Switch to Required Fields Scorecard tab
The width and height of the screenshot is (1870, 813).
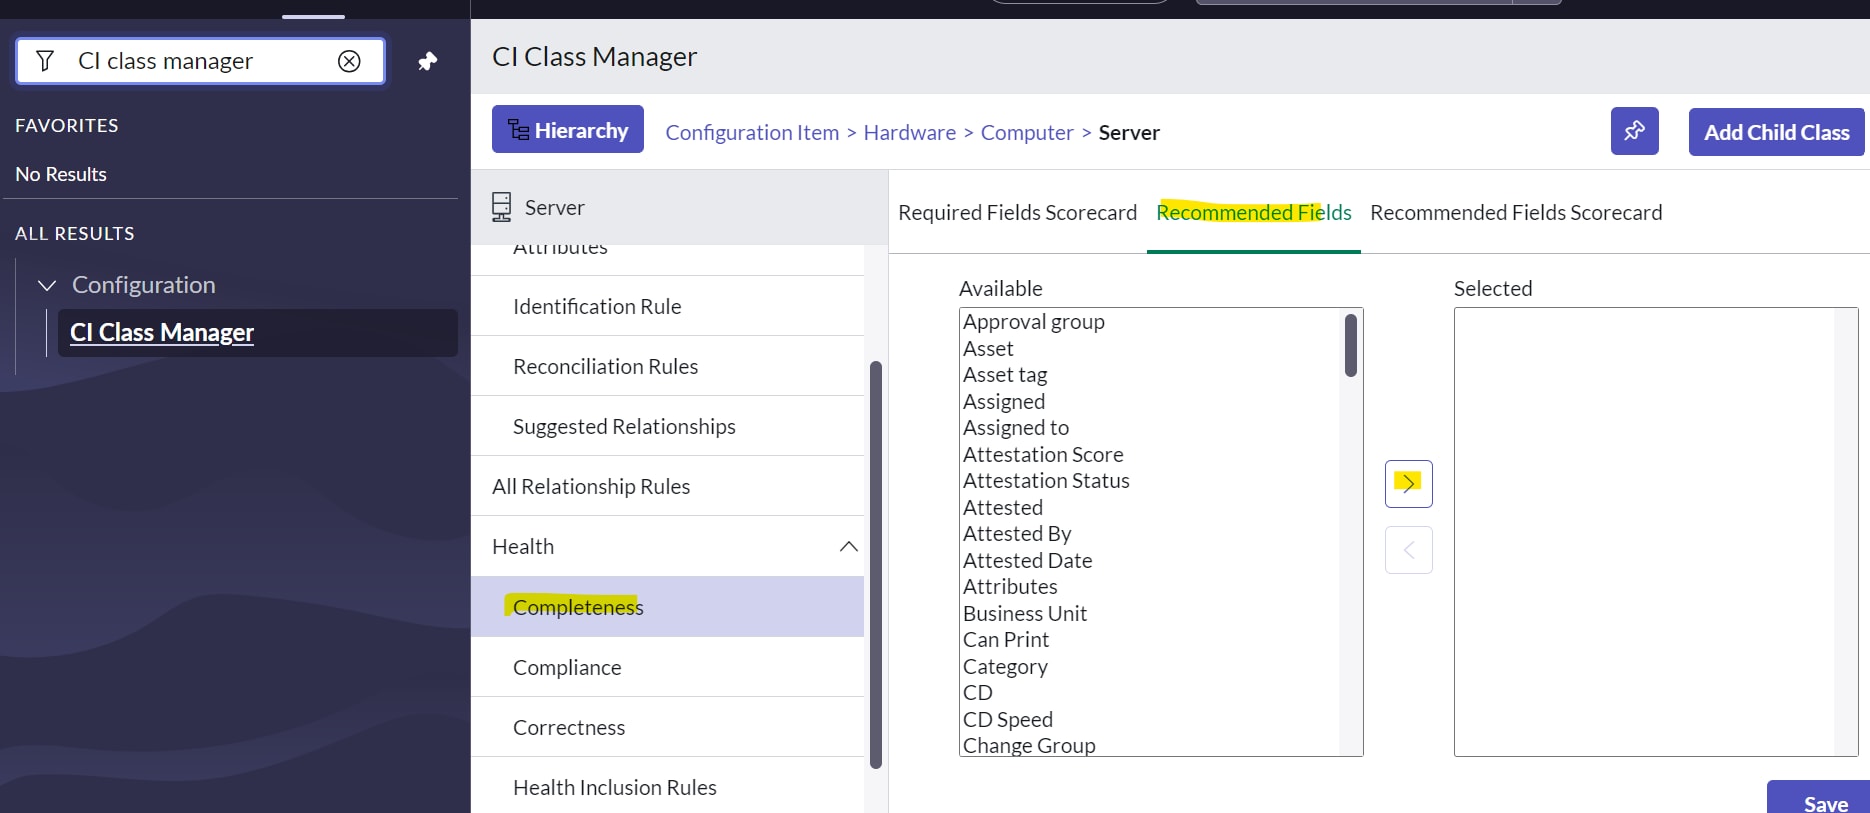1017,212
